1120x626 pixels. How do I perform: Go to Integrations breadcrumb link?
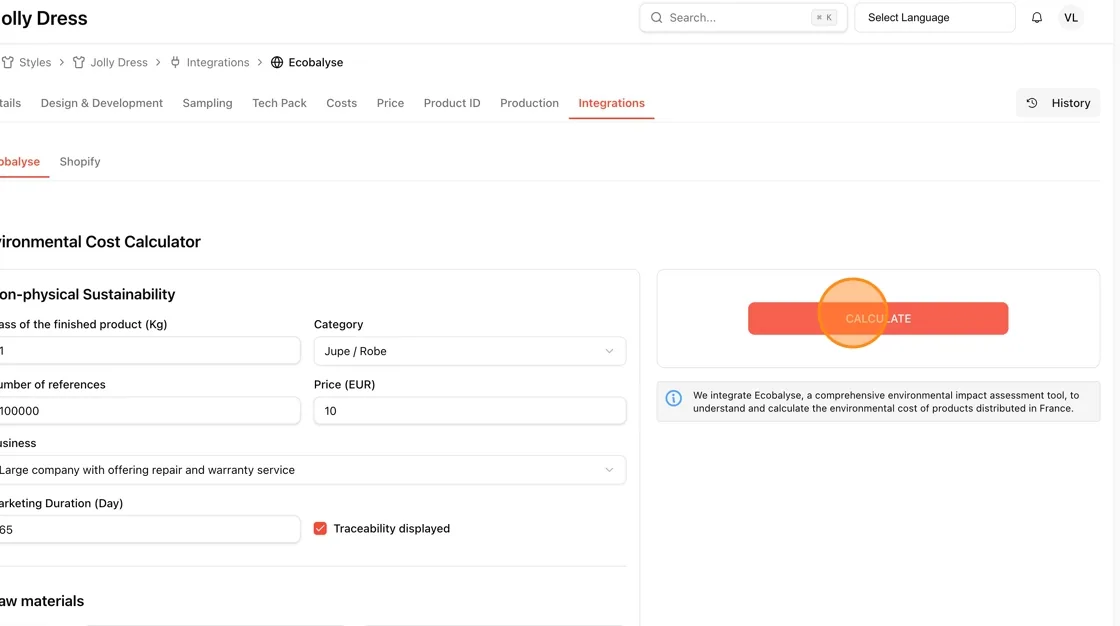pyautogui.click(x=218, y=62)
